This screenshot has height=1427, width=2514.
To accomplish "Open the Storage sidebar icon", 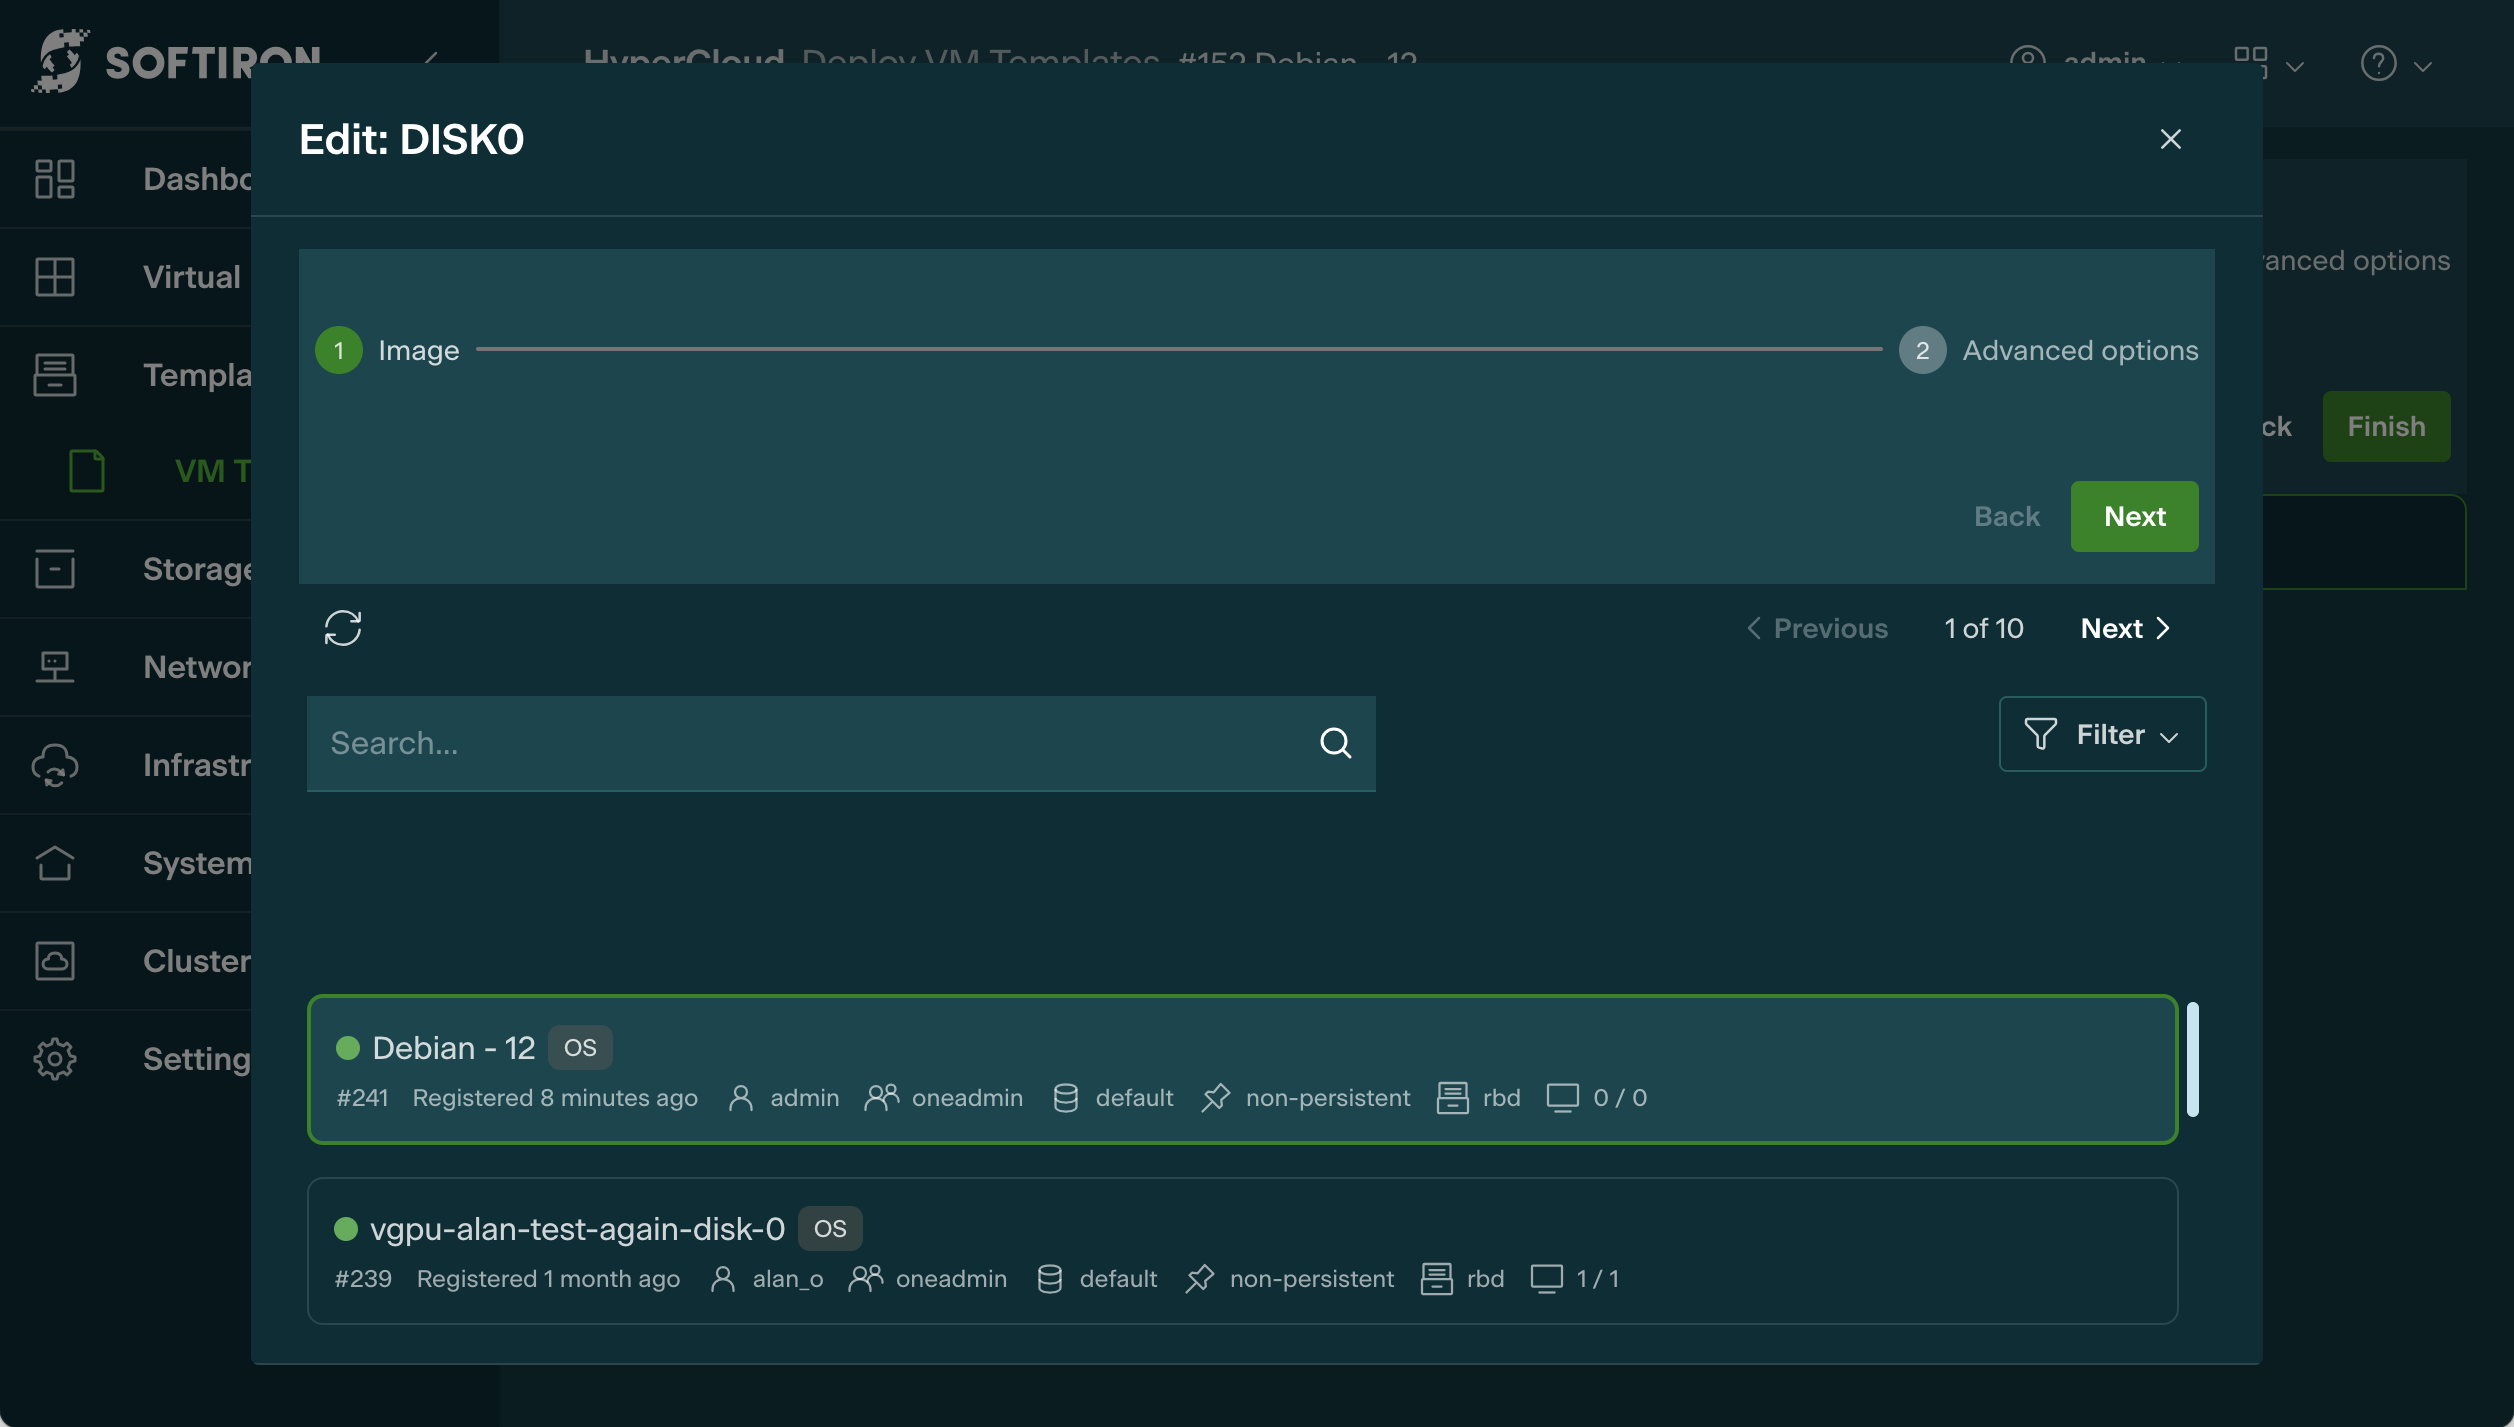I will pos(55,568).
